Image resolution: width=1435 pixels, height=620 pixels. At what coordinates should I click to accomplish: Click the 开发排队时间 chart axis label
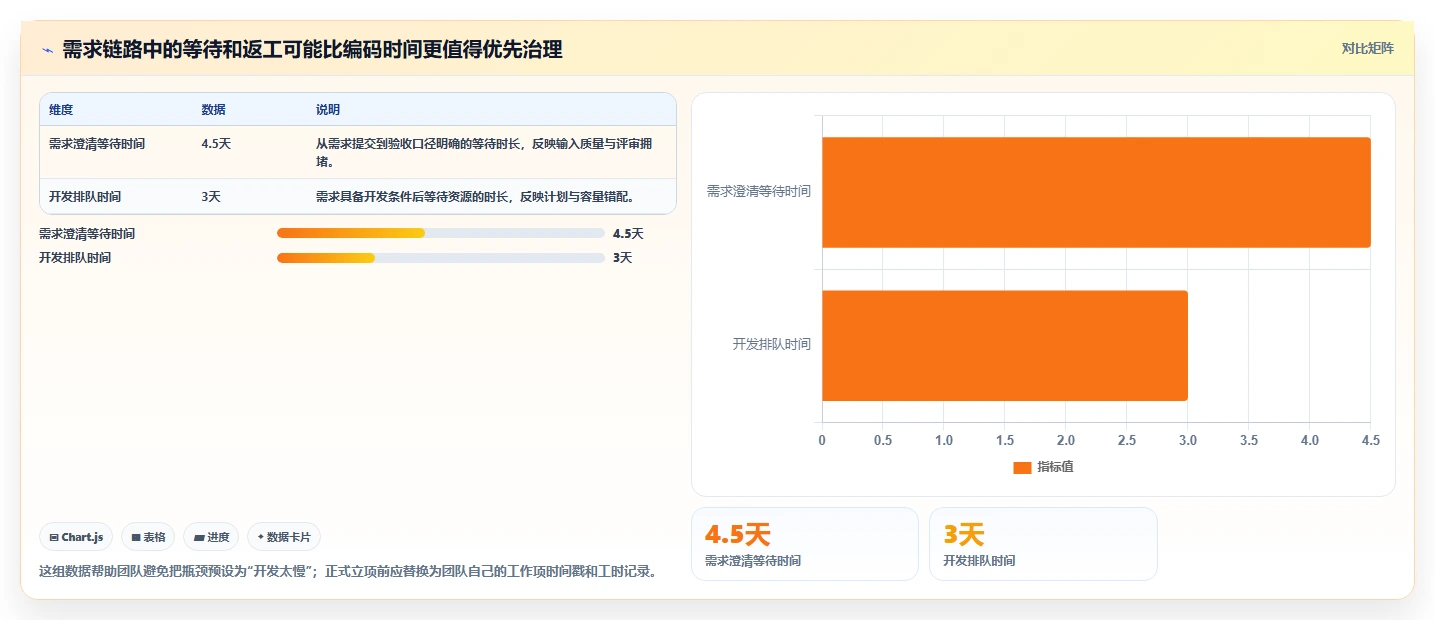772,344
